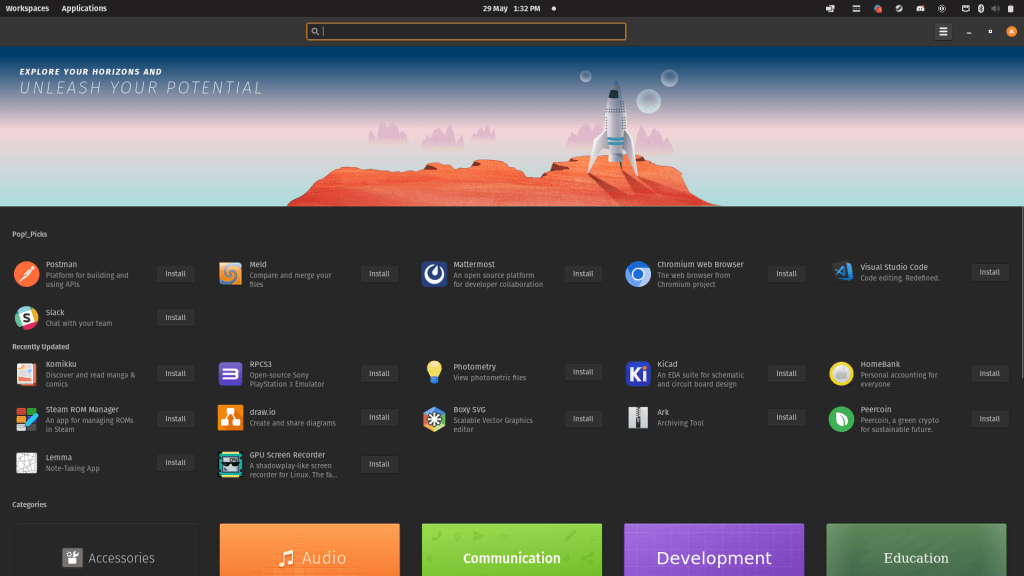1024x576 pixels.
Task: Open the Discord tray icon
Action: [920, 8]
